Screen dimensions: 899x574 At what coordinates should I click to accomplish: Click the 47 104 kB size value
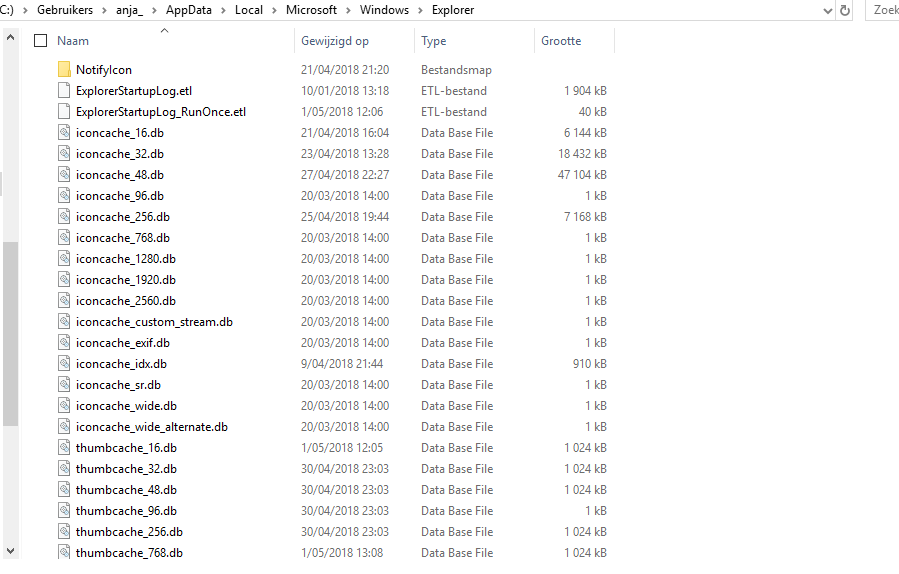582,175
